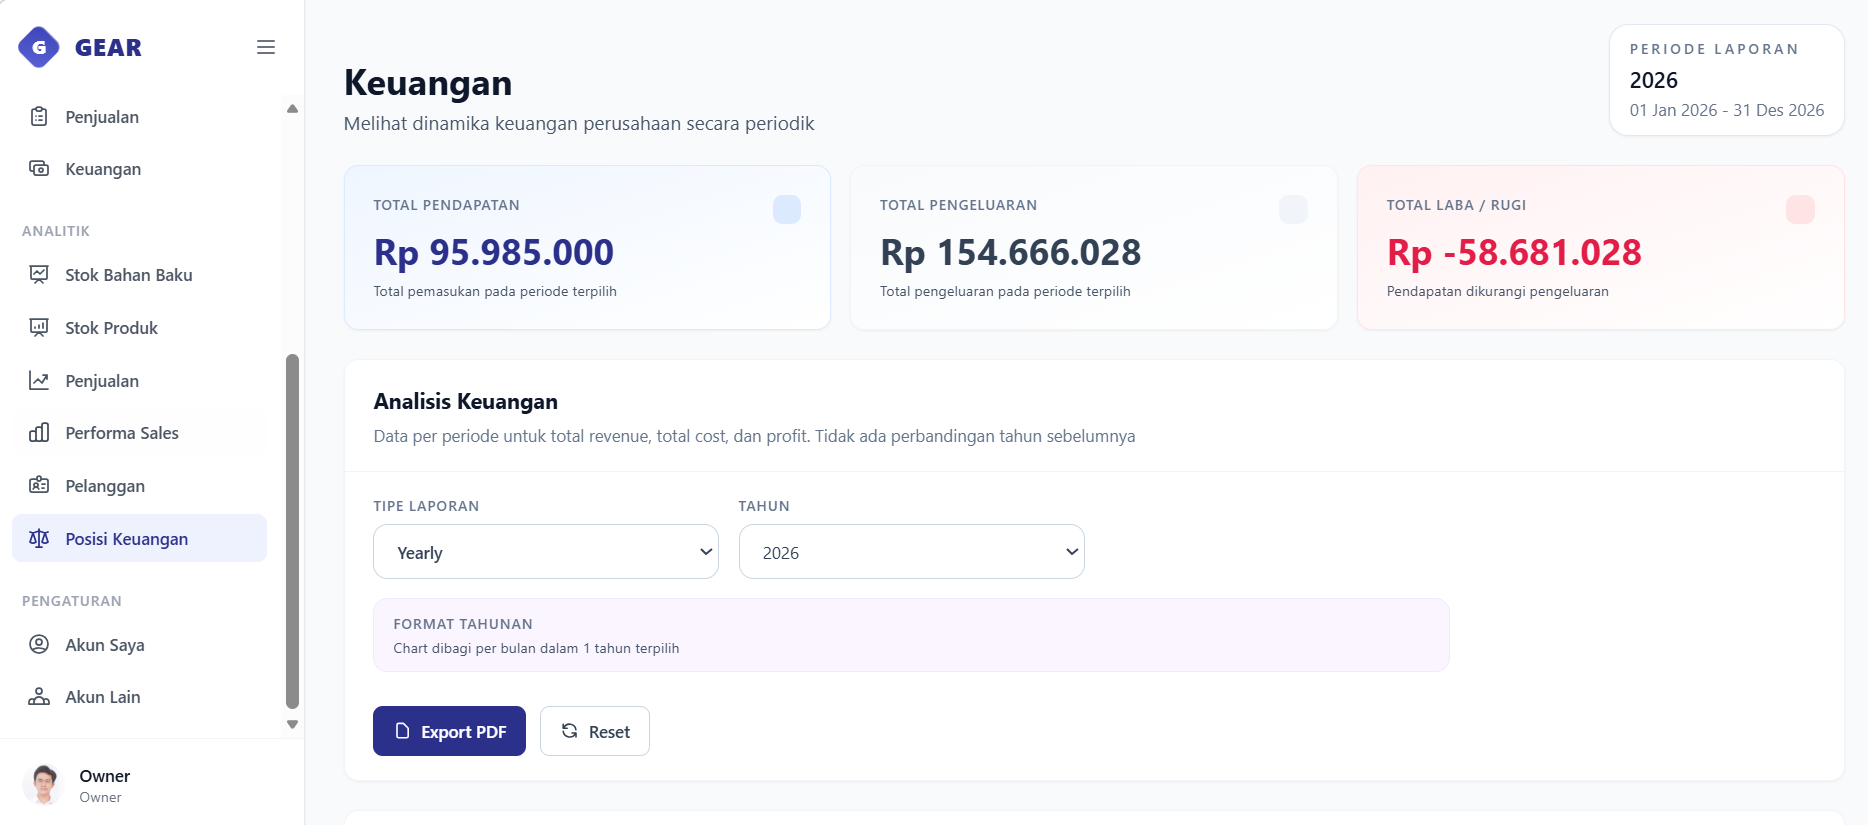Click the red icon on Total Laba/Rugi card

tap(1800, 210)
